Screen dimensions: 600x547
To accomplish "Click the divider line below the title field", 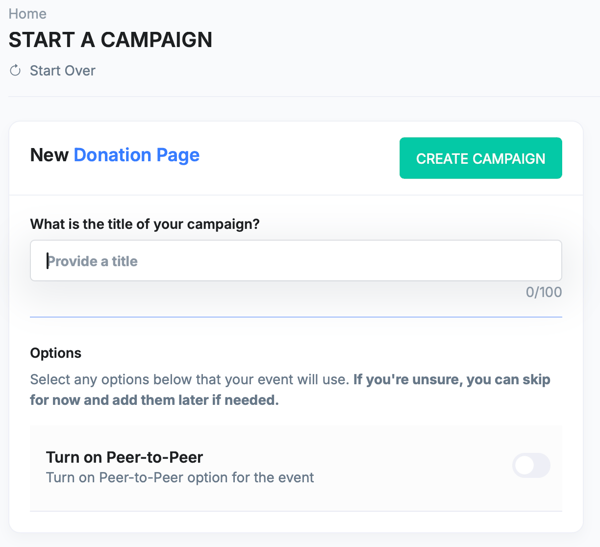I will 296,317.
